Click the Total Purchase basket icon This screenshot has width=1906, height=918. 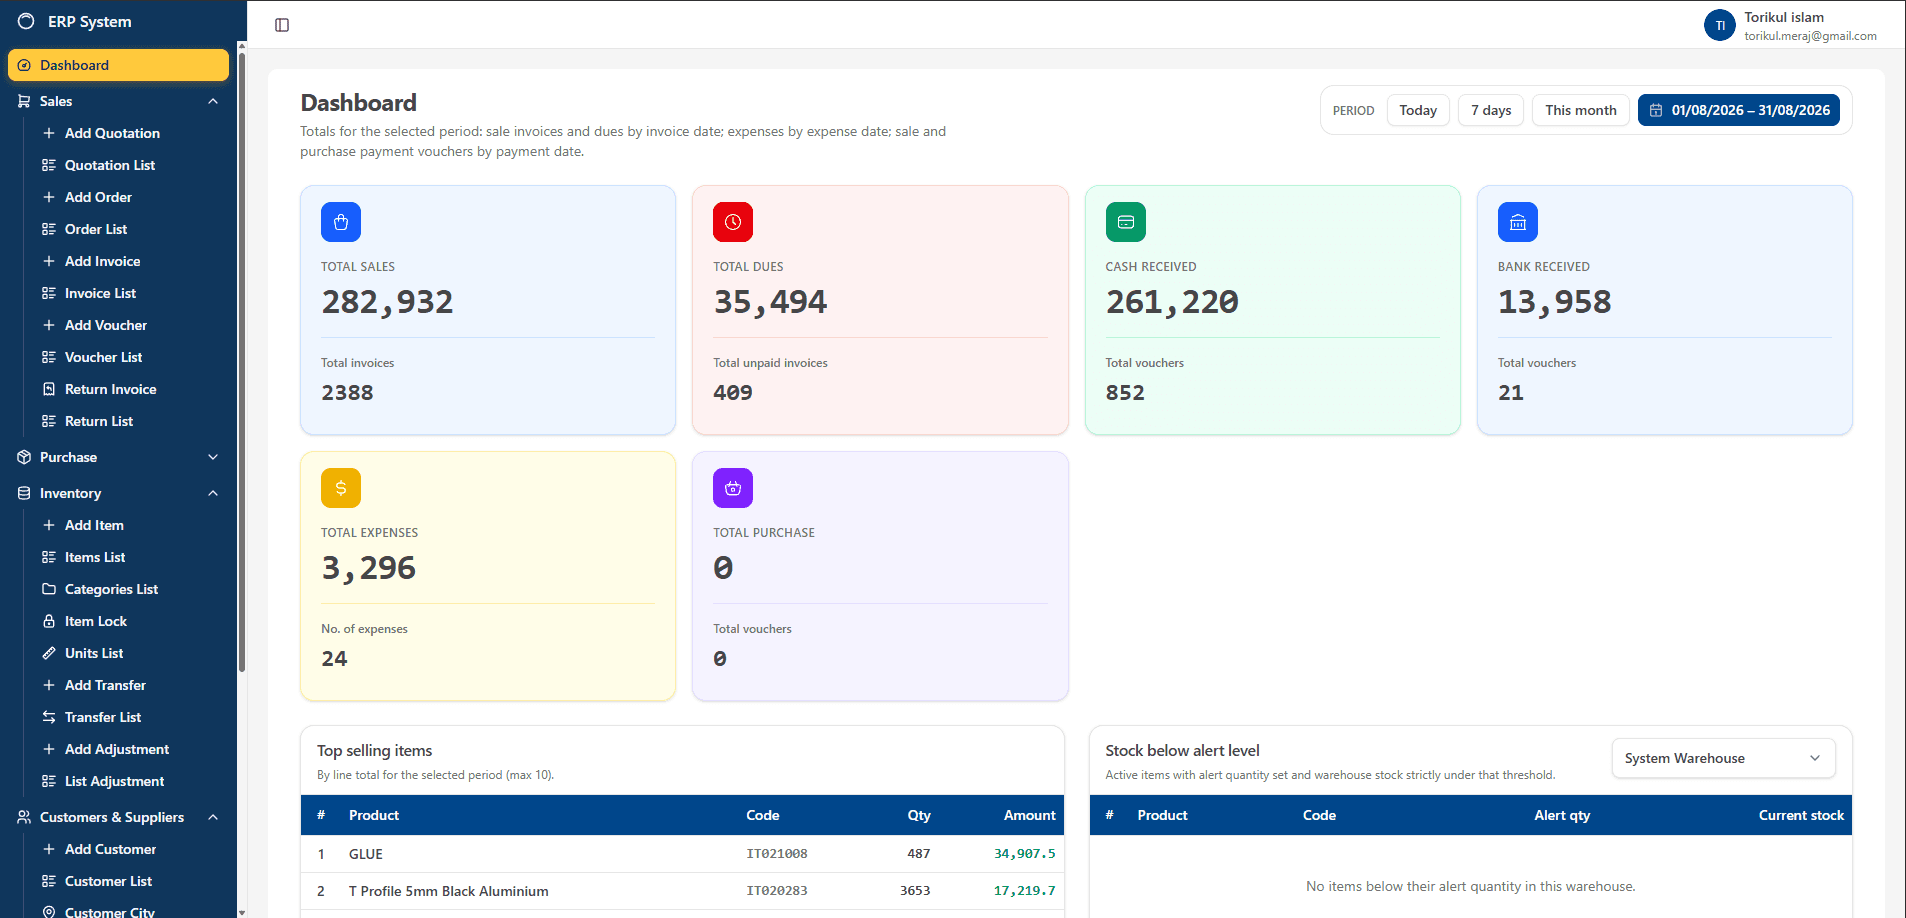(733, 488)
